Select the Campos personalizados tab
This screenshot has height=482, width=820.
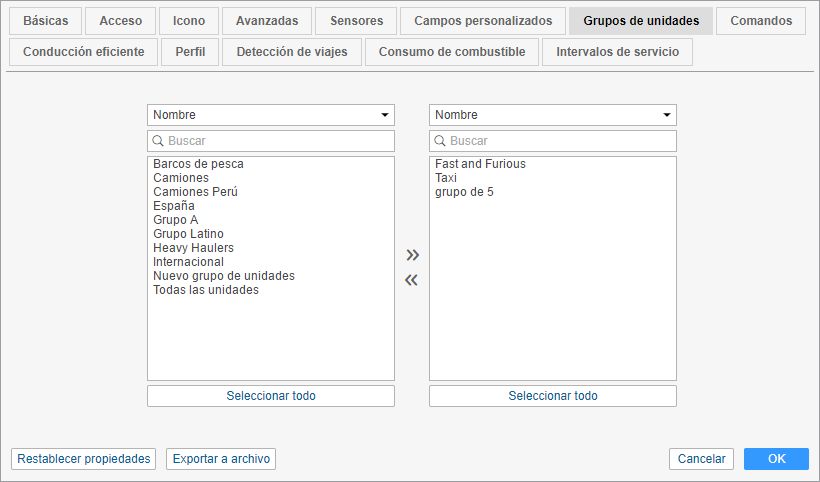click(483, 21)
